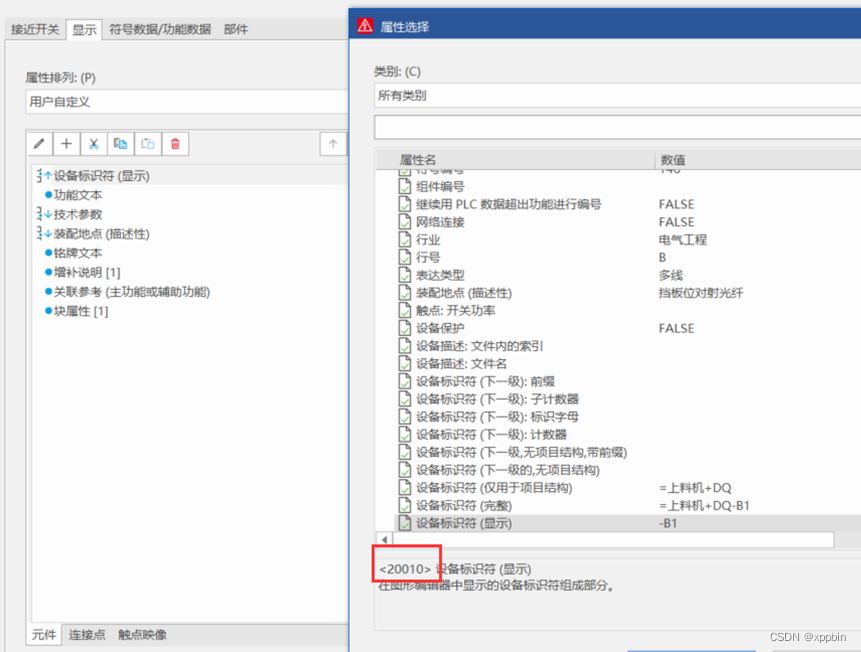Select the 网络连接 property row

440,222
